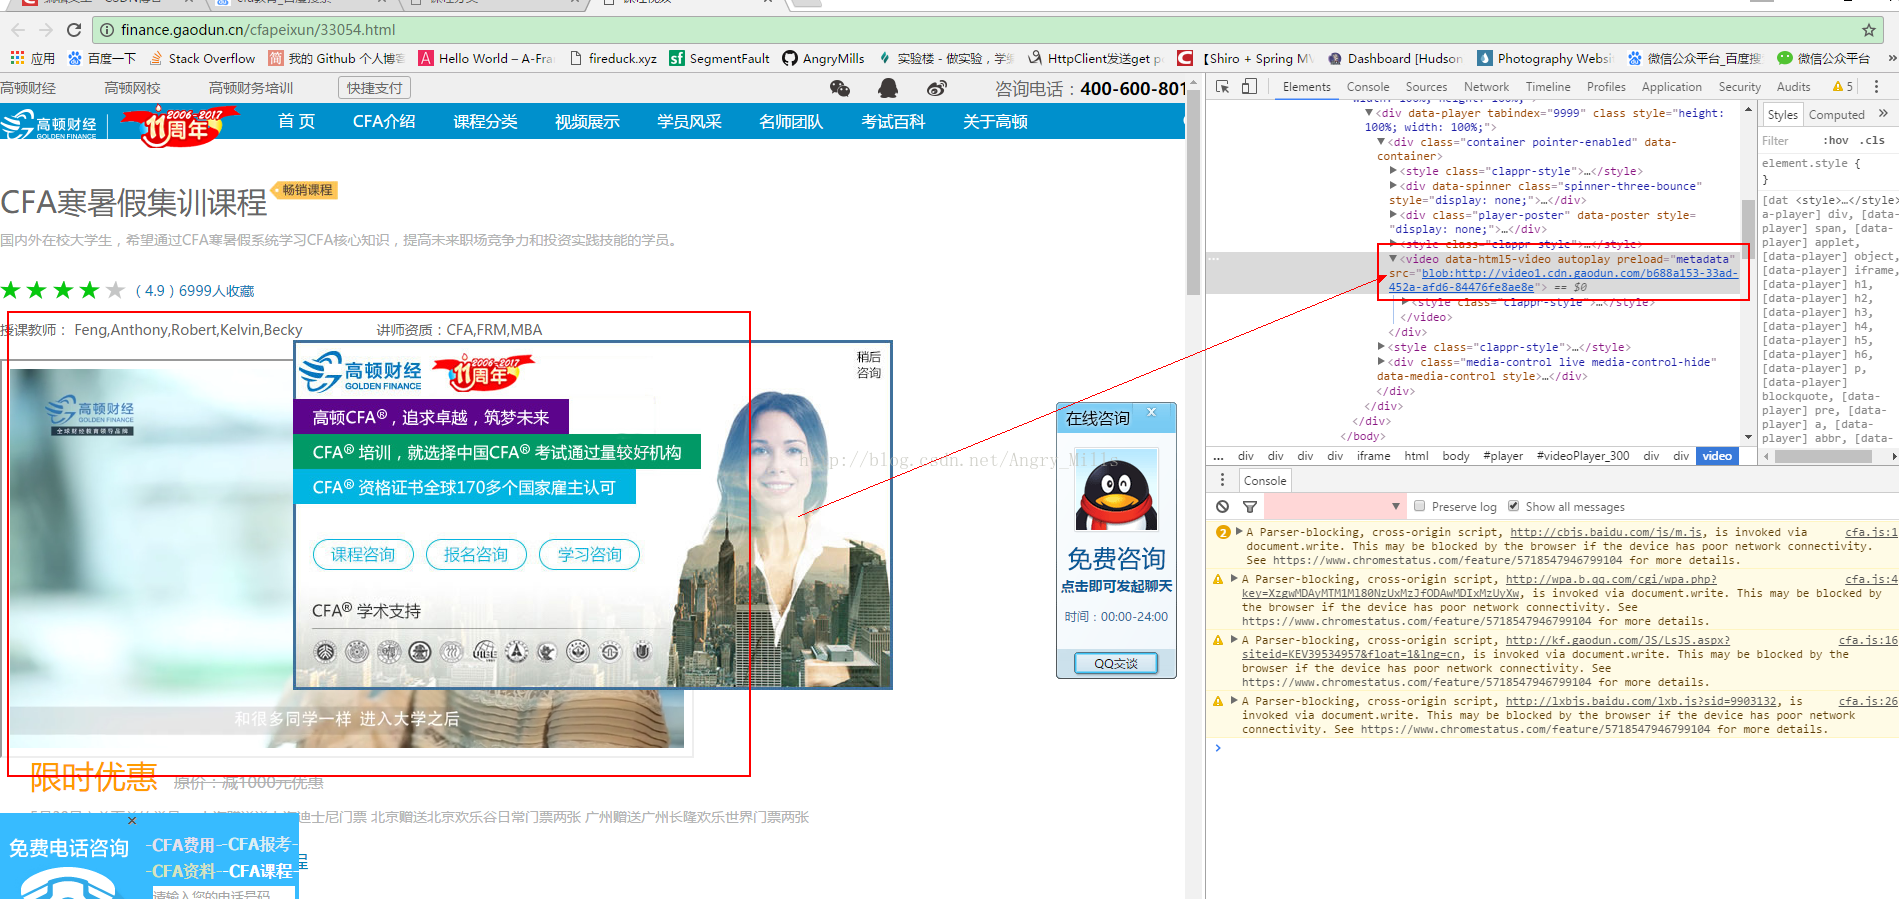Click the 课程咨询 button on the popup
The height and width of the screenshot is (899, 1899).
[363, 554]
